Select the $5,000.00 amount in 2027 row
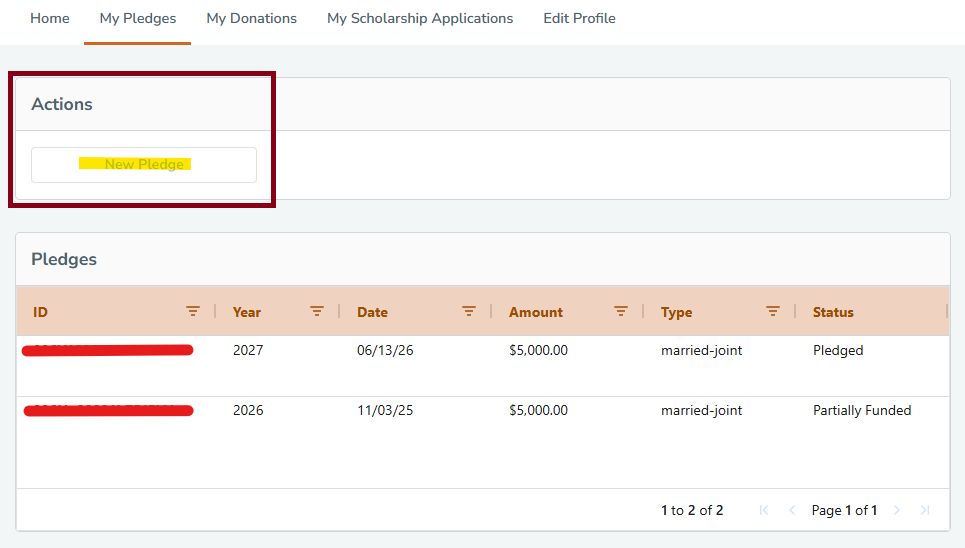This screenshot has height=548, width=965. [x=539, y=350]
